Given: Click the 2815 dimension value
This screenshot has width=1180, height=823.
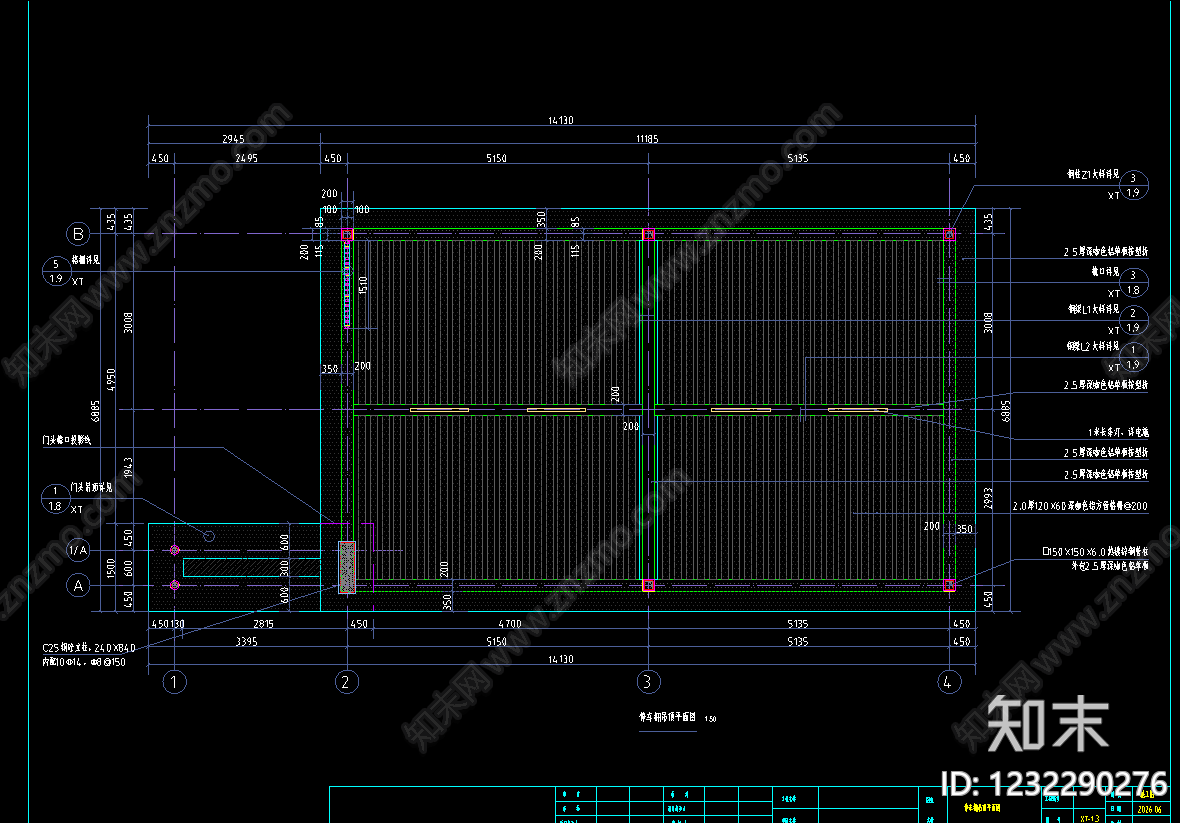Looking at the screenshot, I should 263,624.
